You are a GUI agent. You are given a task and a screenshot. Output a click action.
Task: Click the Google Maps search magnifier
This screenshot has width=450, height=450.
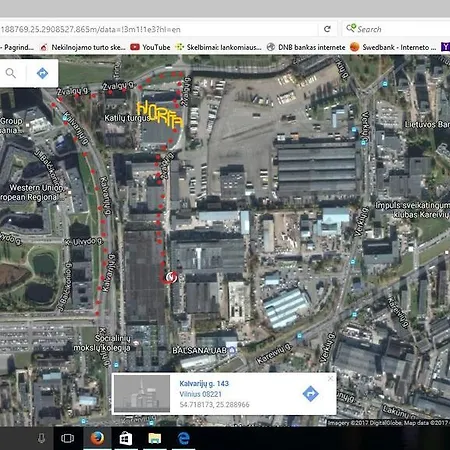tap(11, 73)
